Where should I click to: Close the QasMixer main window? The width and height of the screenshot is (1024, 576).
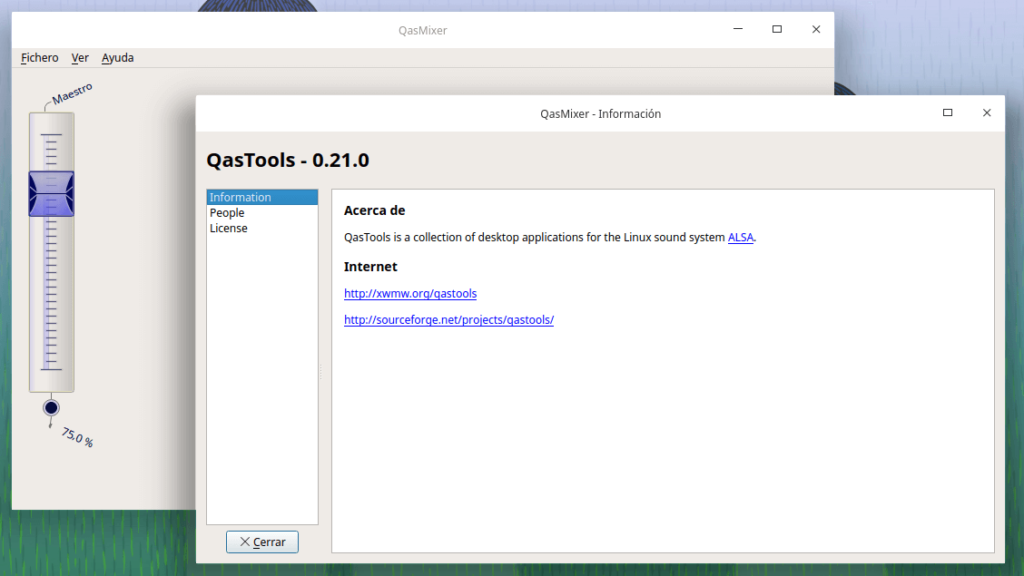[x=816, y=29]
